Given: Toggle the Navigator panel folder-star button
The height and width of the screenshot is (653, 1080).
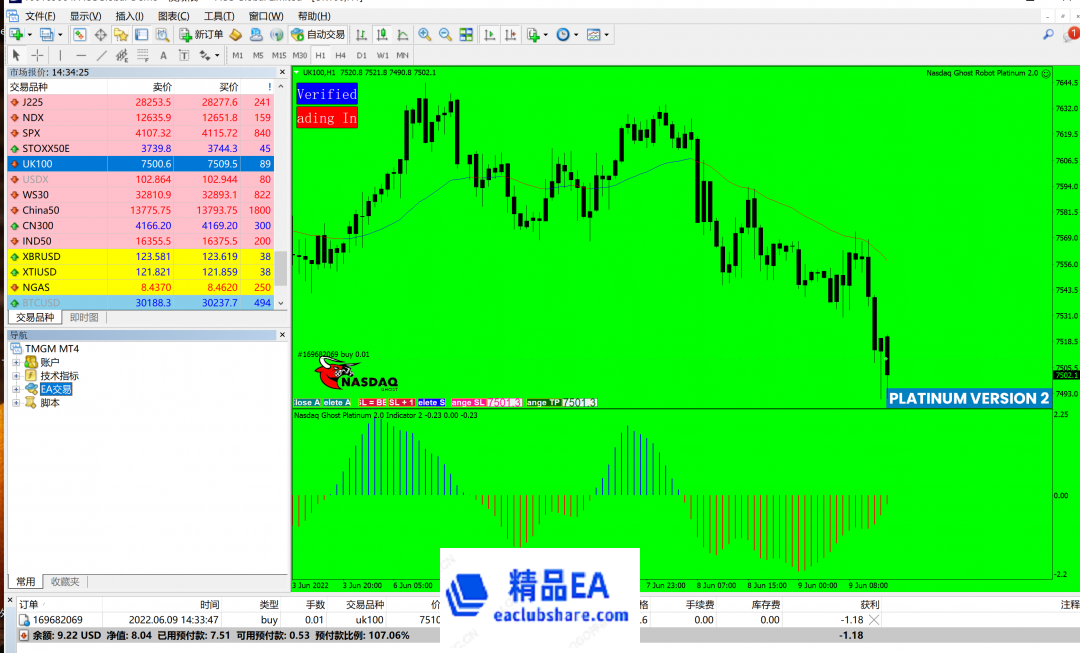Looking at the screenshot, I should pos(121,34).
